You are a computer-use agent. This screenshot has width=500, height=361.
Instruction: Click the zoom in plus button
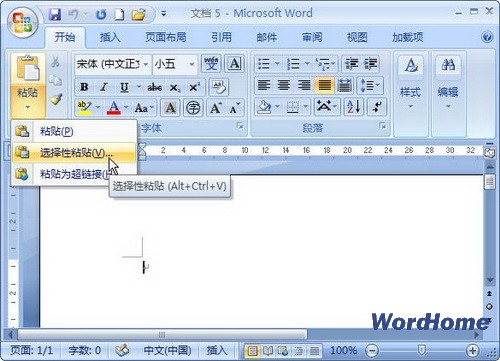coord(472,350)
